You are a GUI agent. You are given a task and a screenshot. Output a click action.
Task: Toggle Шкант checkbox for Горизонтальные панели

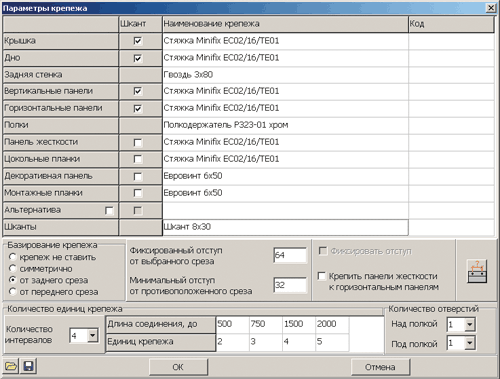137,108
